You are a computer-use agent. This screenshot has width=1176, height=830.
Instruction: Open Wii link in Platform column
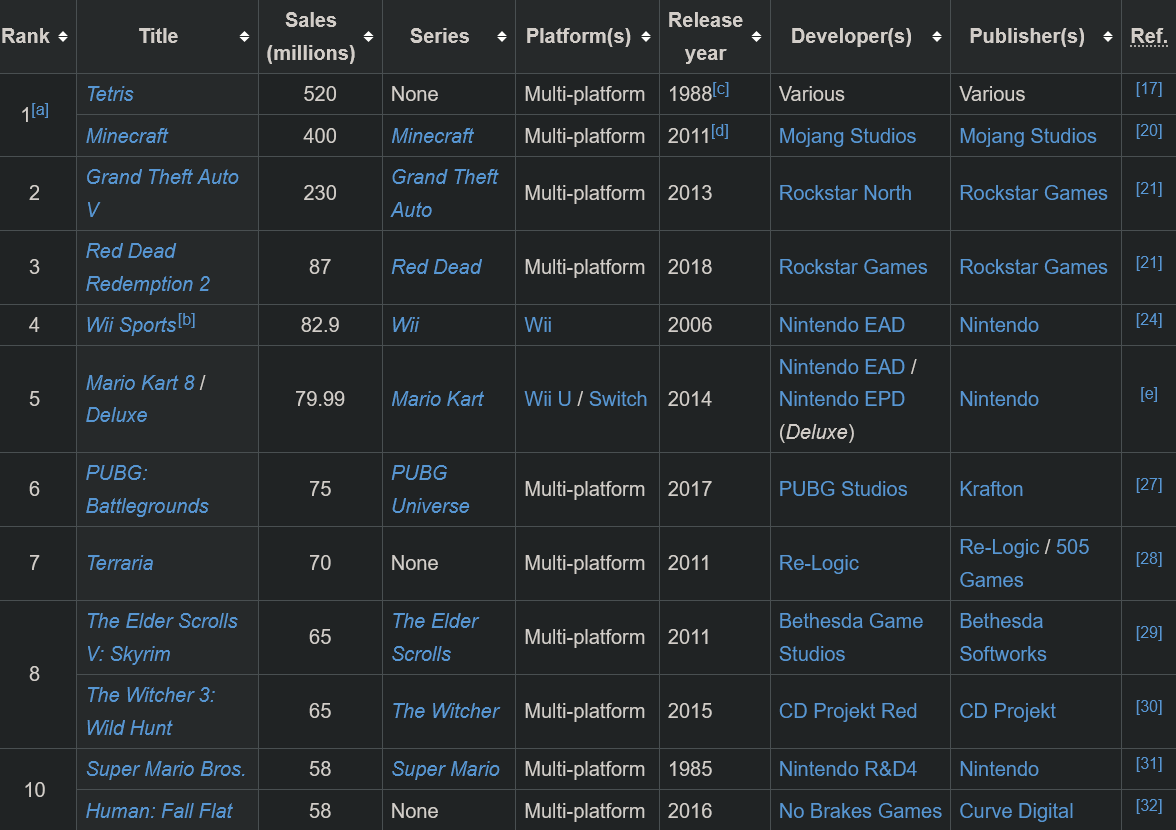click(538, 325)
